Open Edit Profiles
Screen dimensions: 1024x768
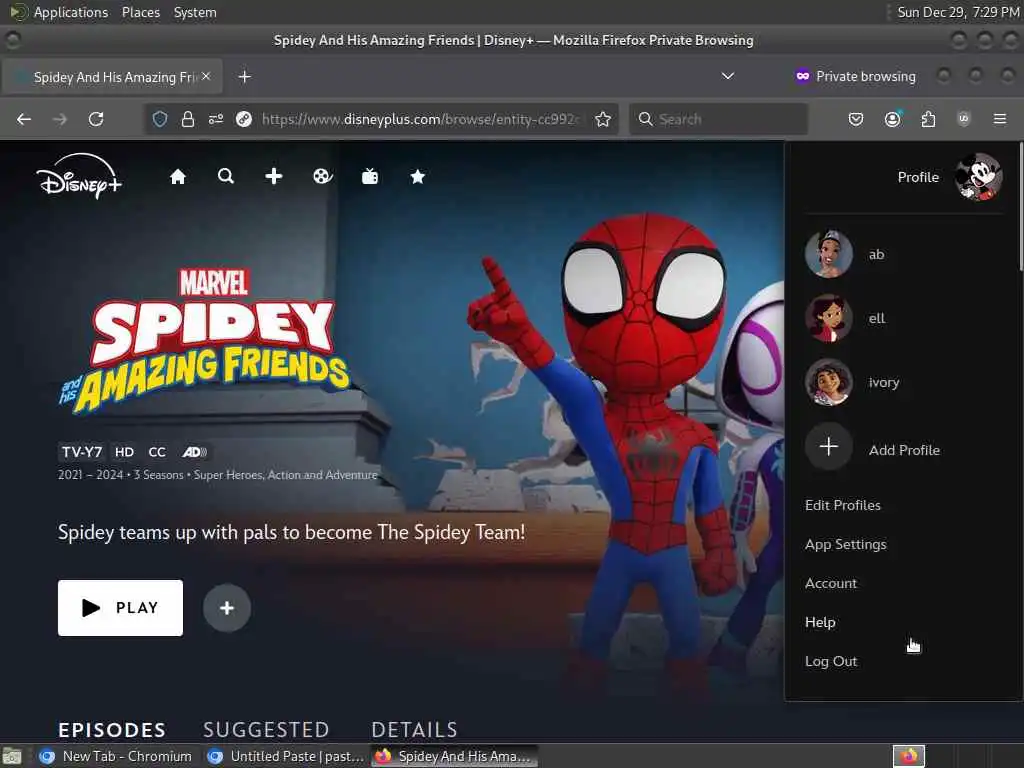coord(842,505)
